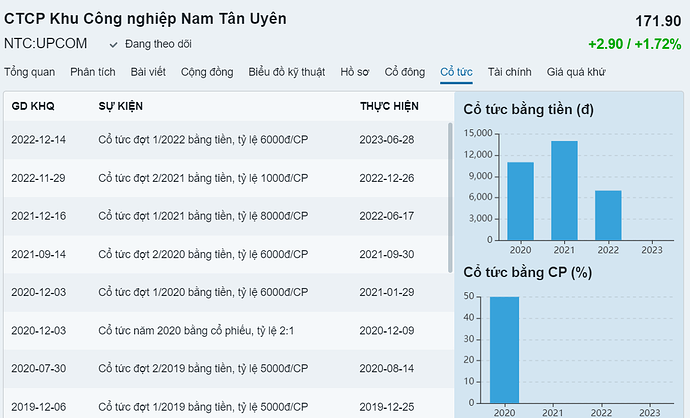
Task: Select the 2020-07-30 ex-date cell
Action: click(39, 368)
